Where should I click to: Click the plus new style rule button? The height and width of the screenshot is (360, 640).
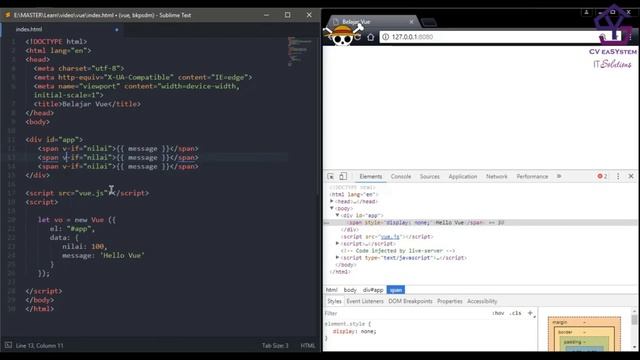[x=530, y=313]
